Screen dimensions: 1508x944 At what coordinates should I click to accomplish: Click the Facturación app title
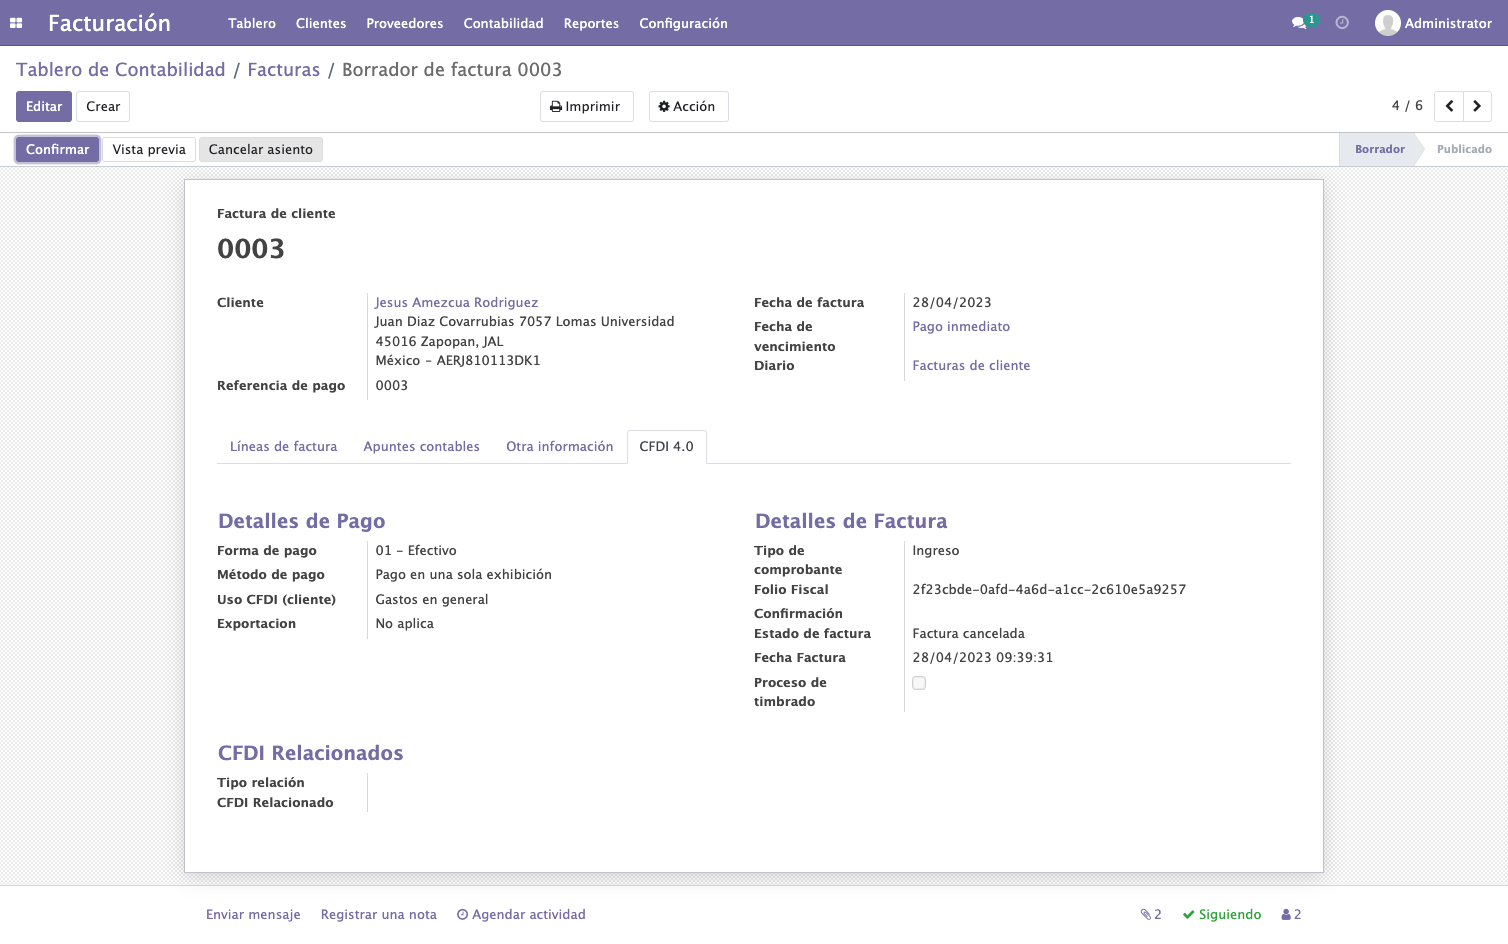(x=109, y=23)
